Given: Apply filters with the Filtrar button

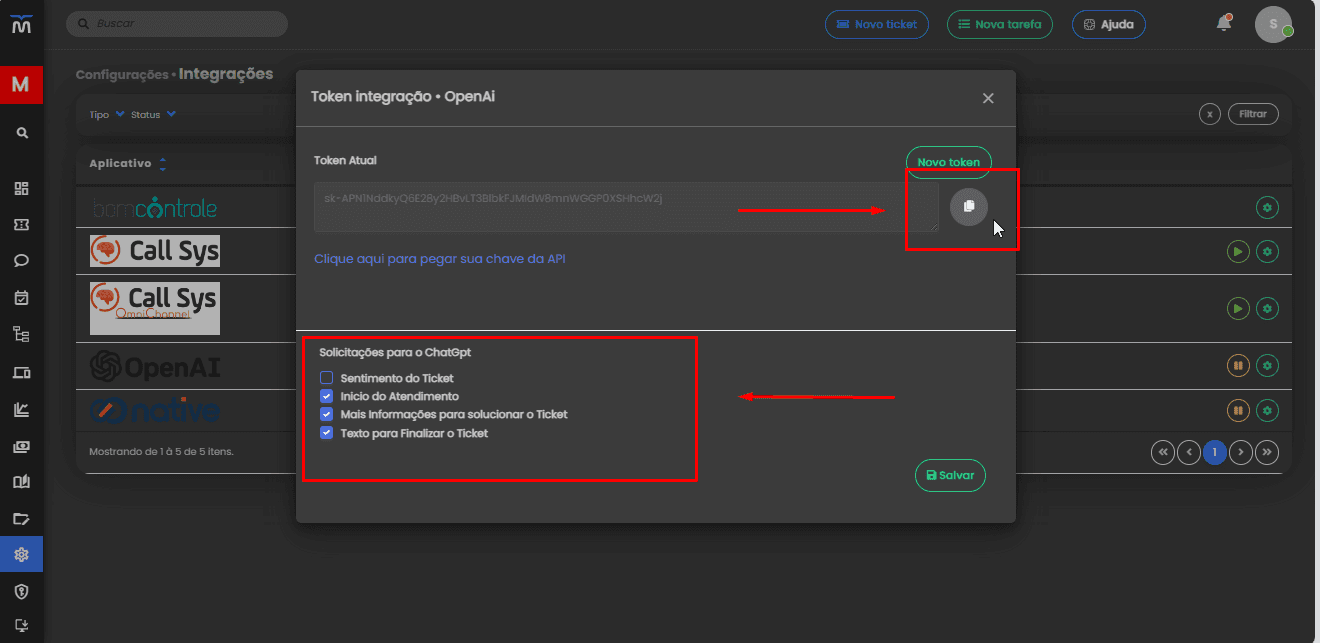Looking at the screenshot, I should (x=1253, y=114).
